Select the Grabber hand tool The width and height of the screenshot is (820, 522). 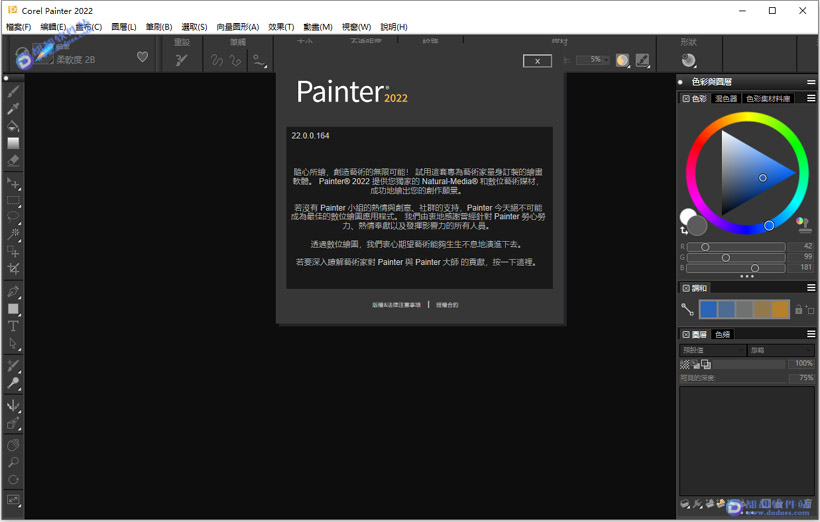[x=13, y=445]
